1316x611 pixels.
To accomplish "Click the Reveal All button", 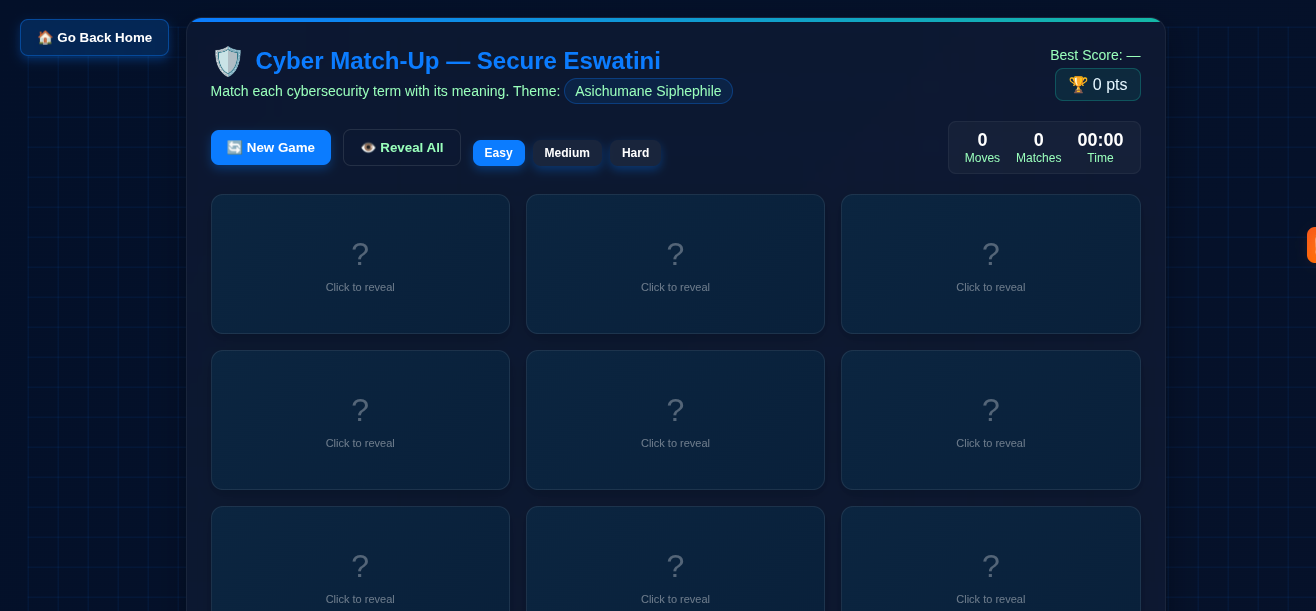I will pos(402,147).
